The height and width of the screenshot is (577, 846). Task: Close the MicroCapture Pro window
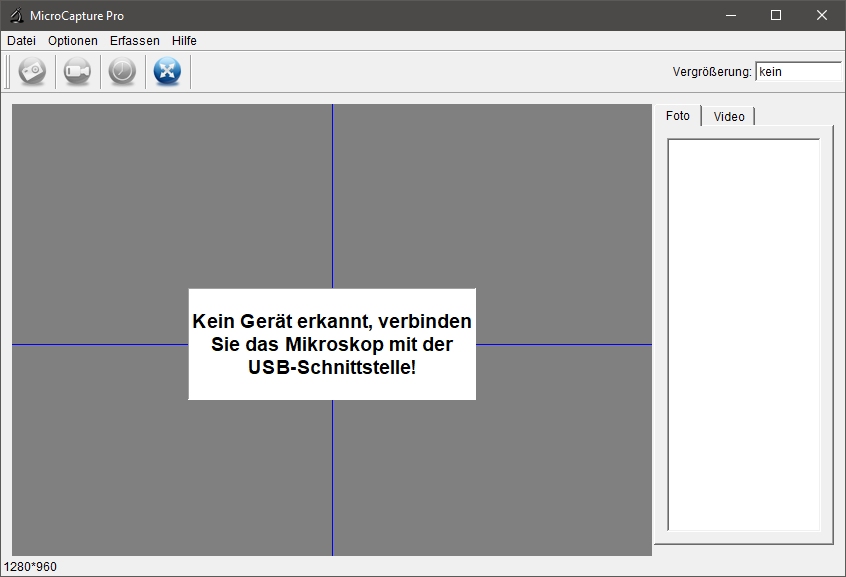coord(822,16)
